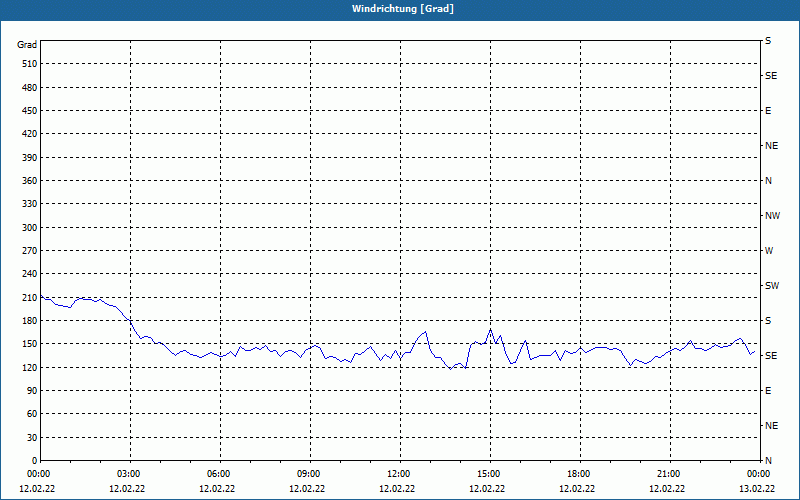Image resolution: width=800 pixels, height=500 pixels.
Task: Click the chart title 'Windrichtung [Grad]'
Action: (403, 9)
